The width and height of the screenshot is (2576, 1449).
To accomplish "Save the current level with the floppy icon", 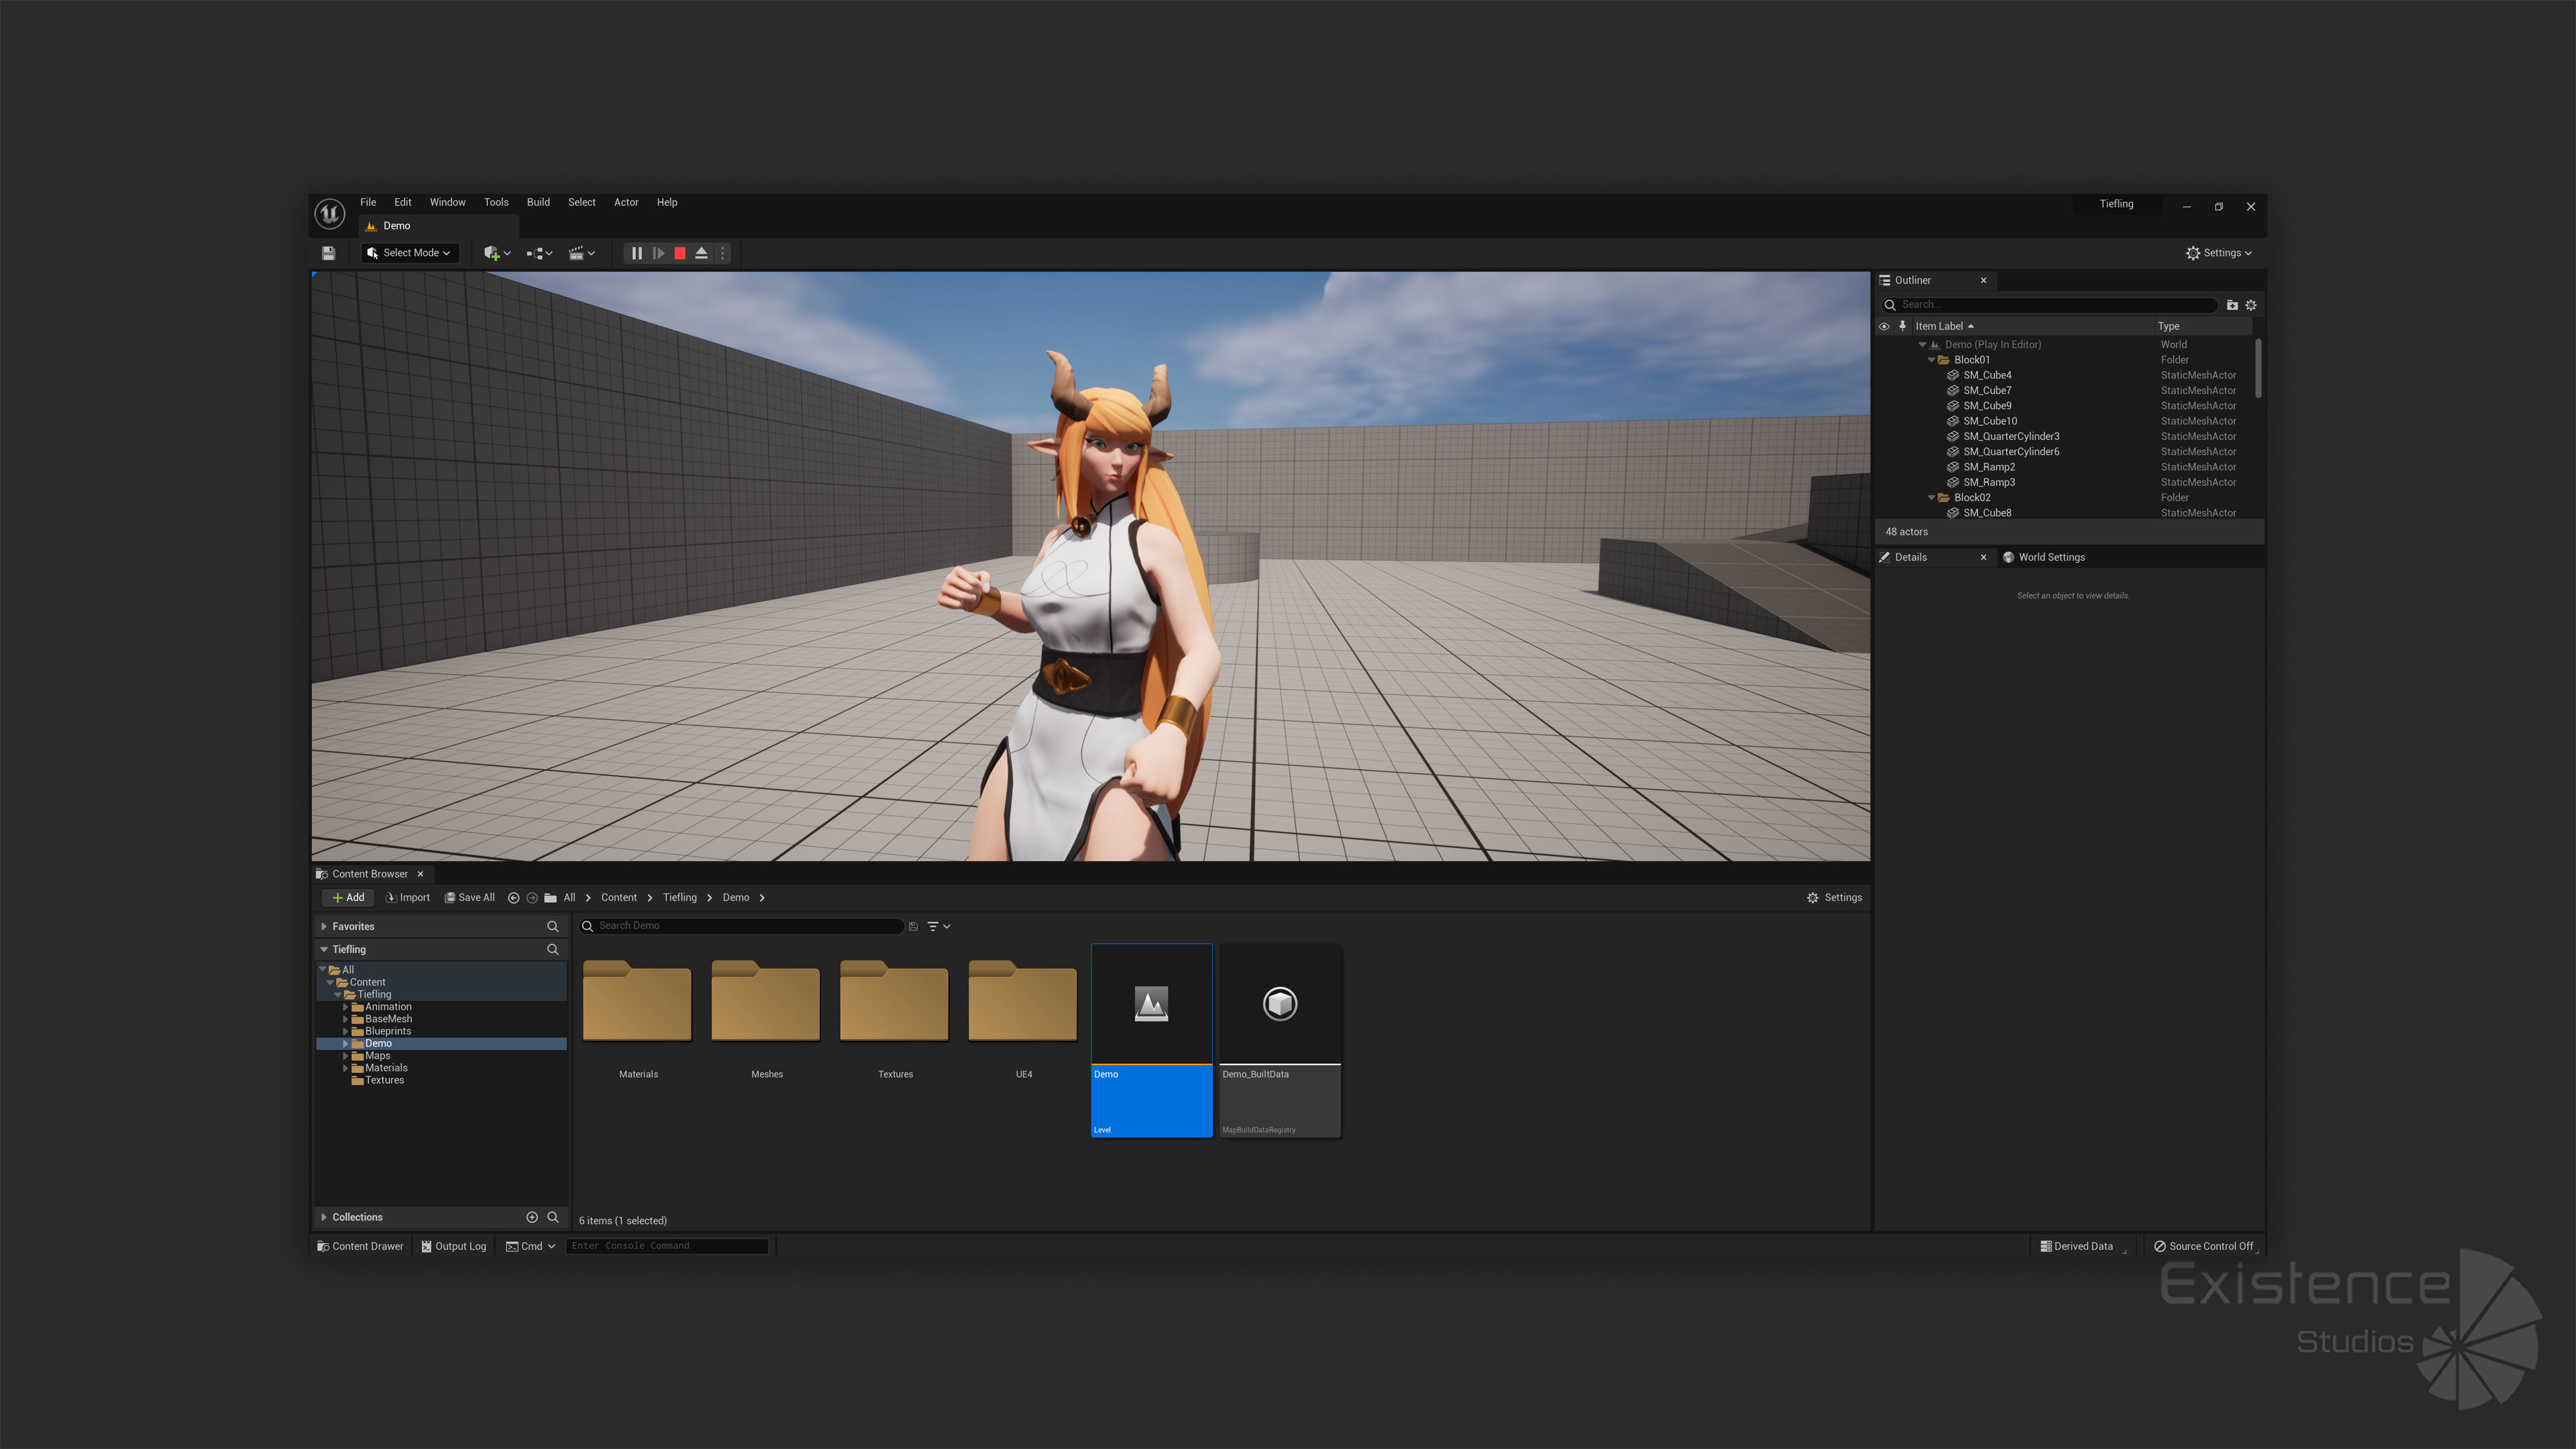I will pyautogui.click(x=328, y=253).
